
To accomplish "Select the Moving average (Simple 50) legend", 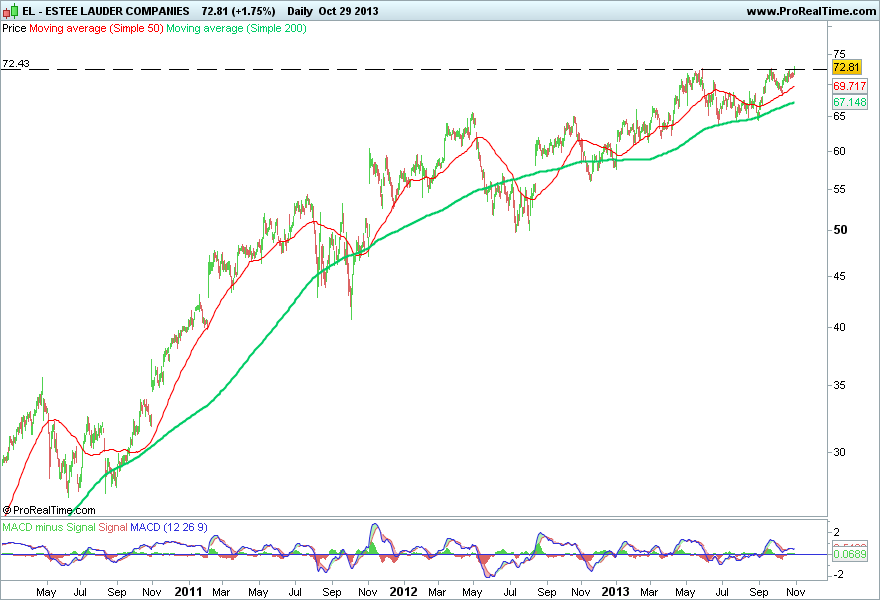I will [96, 28].
